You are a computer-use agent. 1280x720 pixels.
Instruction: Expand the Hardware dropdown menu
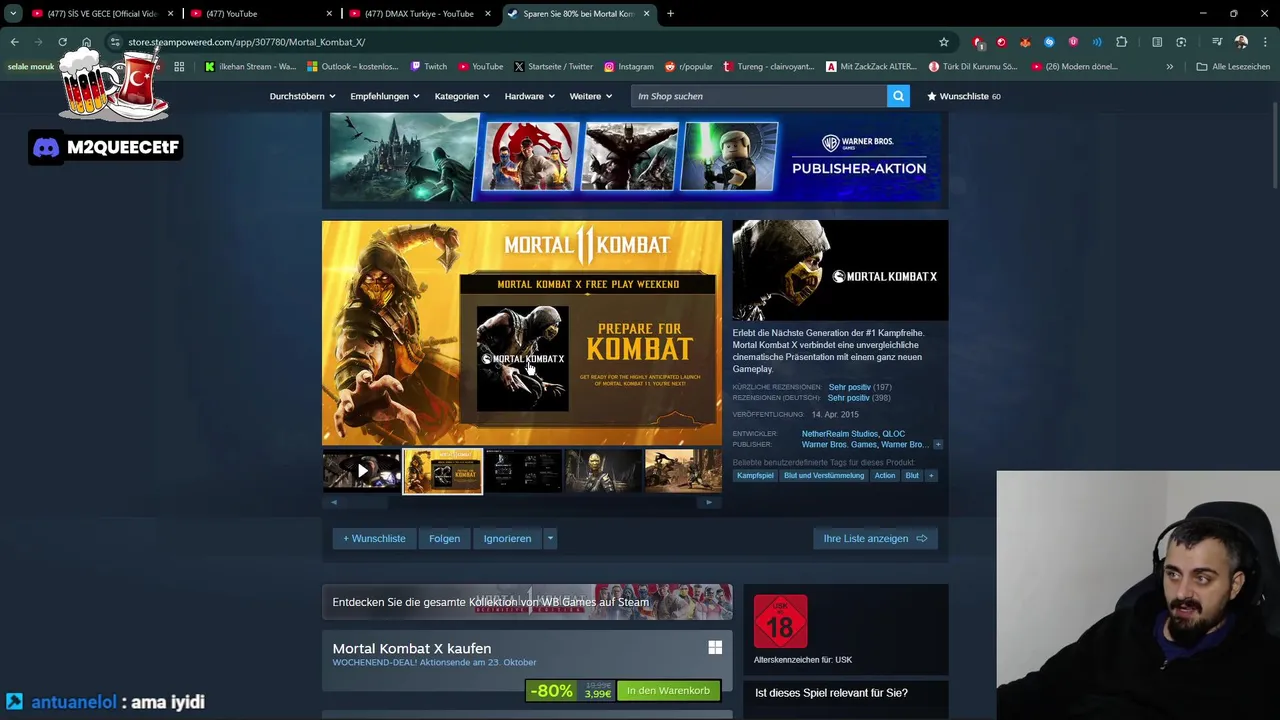[529, 96]
